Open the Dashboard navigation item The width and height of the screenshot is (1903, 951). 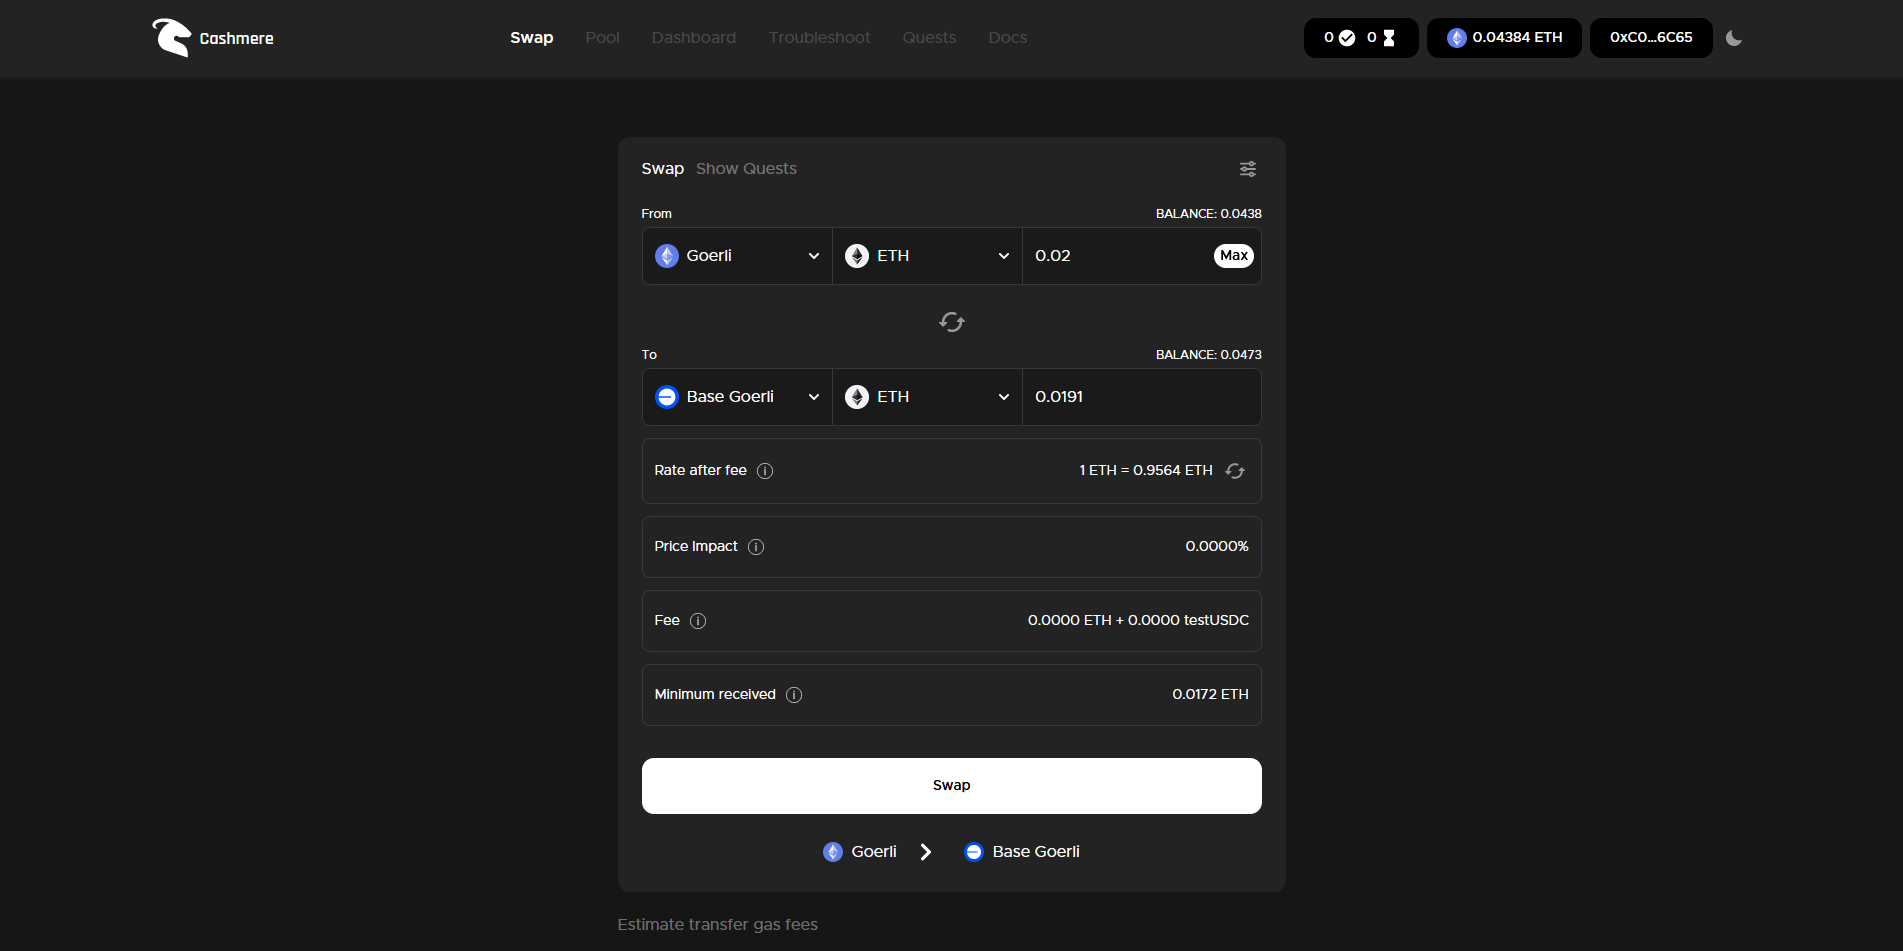(x=693, y=38)
